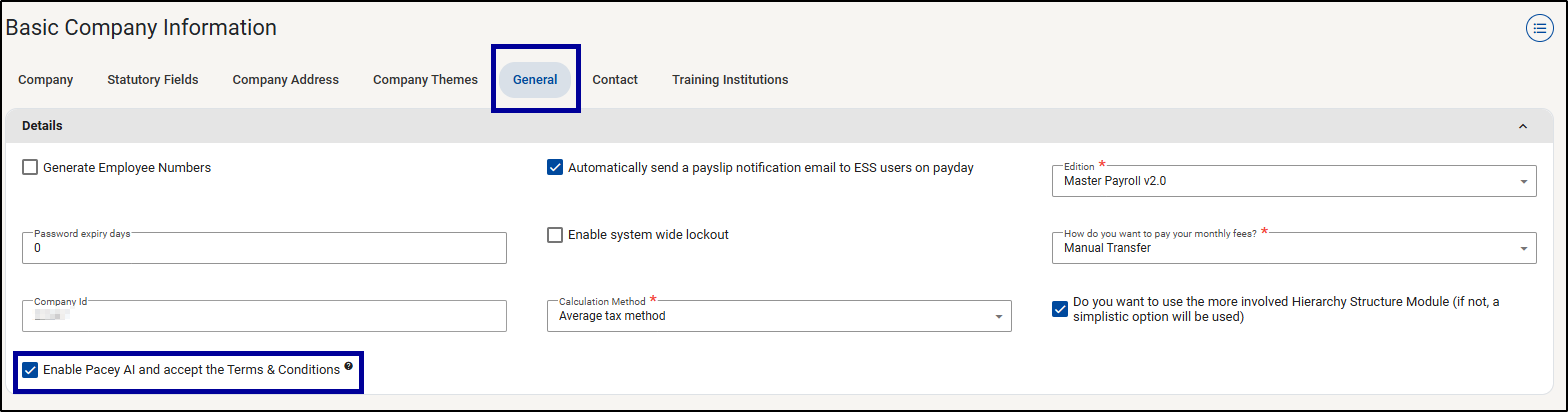Focus the Company Id input field

[264, 316]
